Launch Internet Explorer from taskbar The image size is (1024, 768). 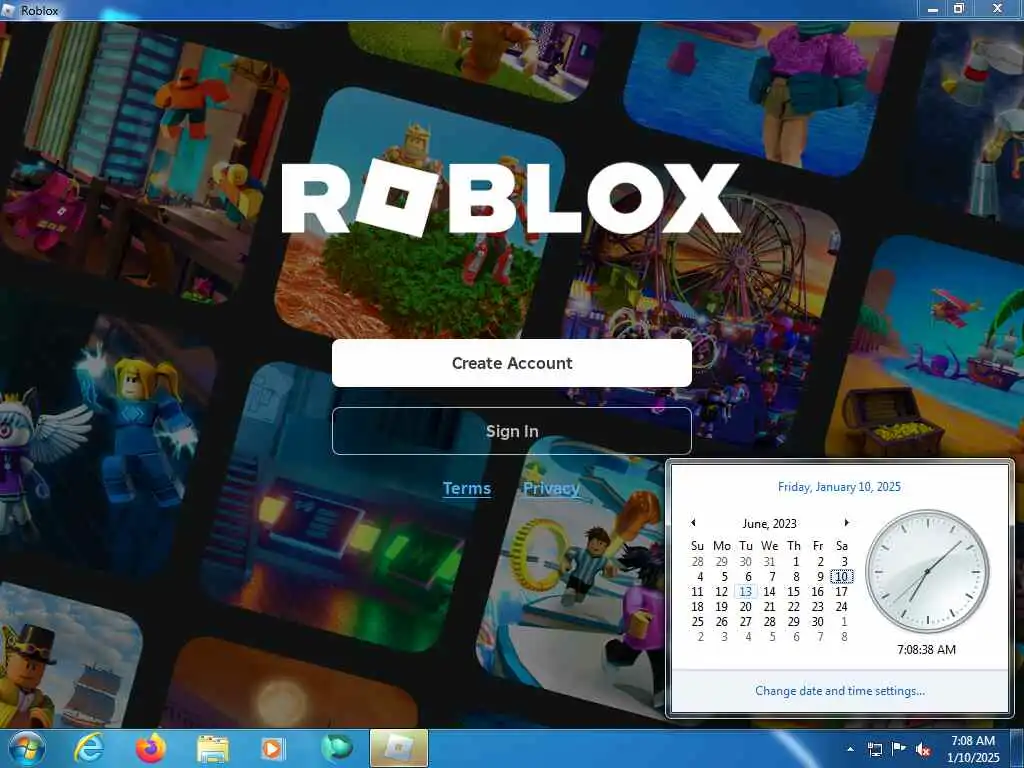point(88,748)
